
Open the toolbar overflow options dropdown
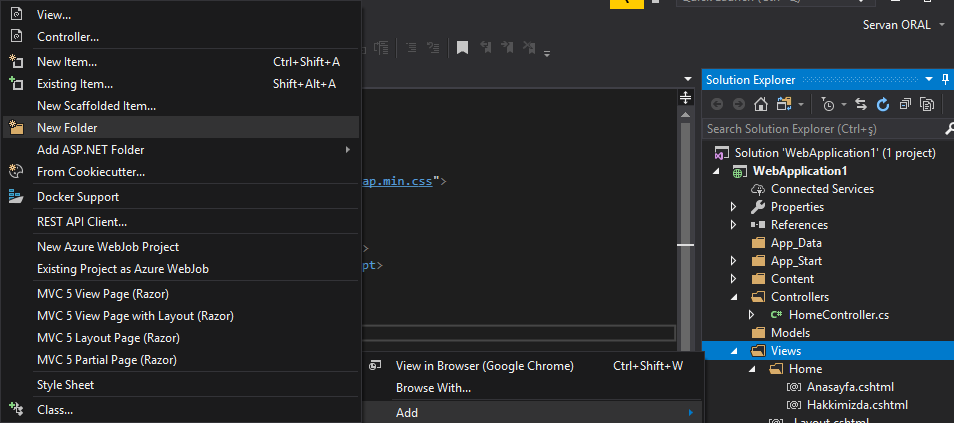coord(547,54)
